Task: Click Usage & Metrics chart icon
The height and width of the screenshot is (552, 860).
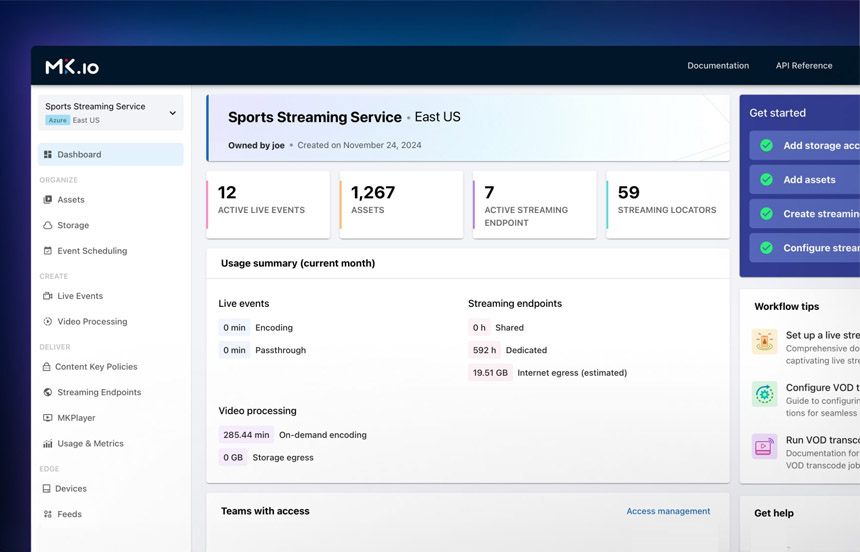Action: [x=48, y=443]
